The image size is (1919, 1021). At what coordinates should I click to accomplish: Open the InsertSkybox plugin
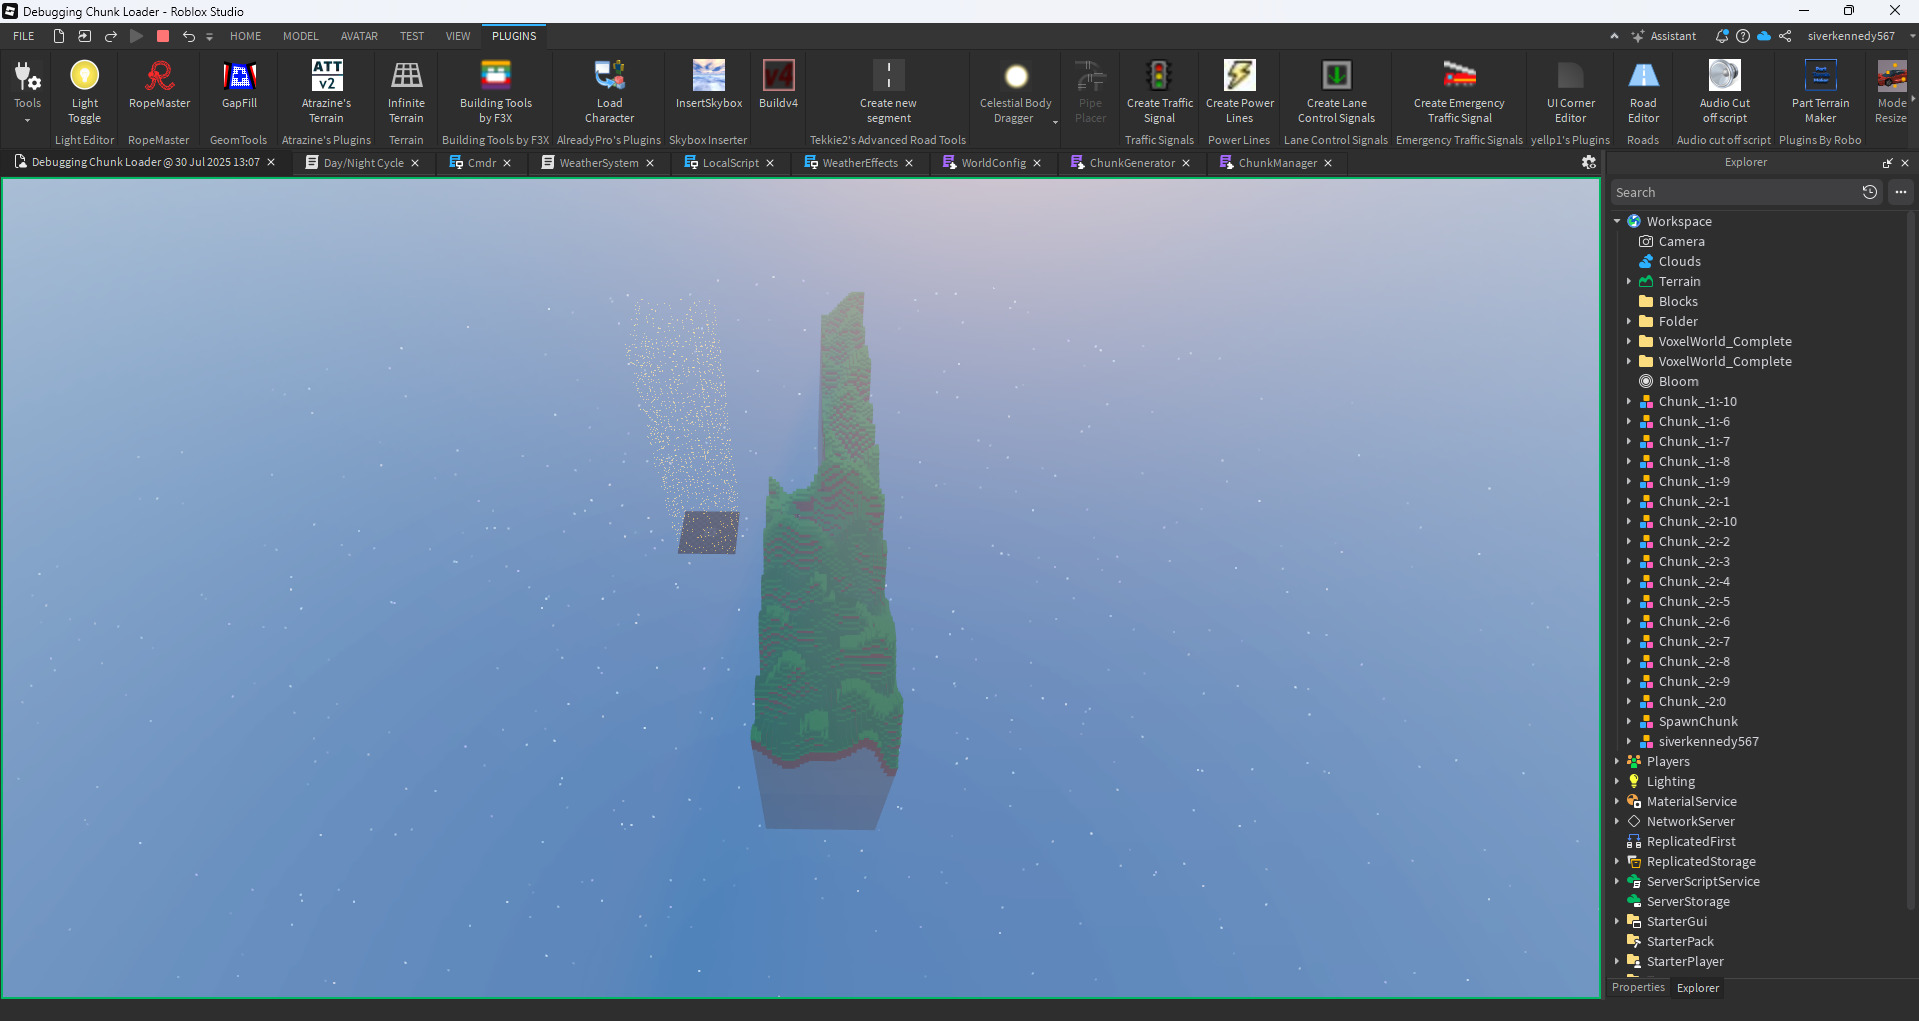click(x=707, y=90)
